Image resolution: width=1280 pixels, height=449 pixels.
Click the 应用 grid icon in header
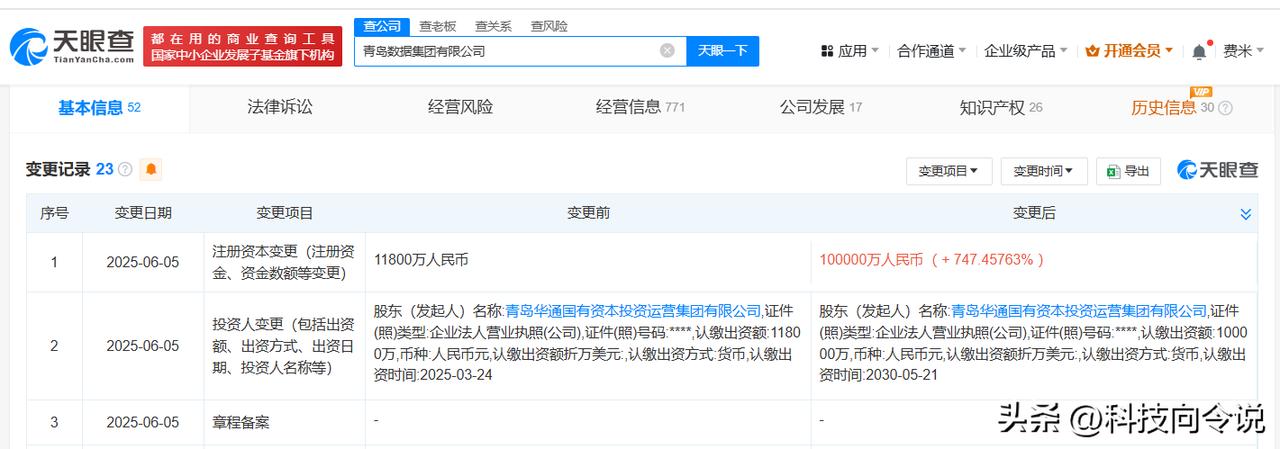(x=827, y=51)
